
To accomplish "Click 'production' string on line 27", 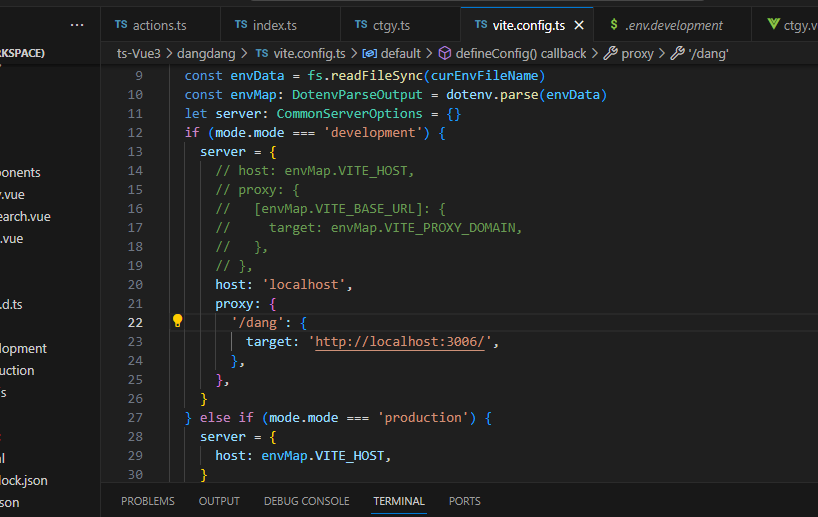I will [423, 417].
